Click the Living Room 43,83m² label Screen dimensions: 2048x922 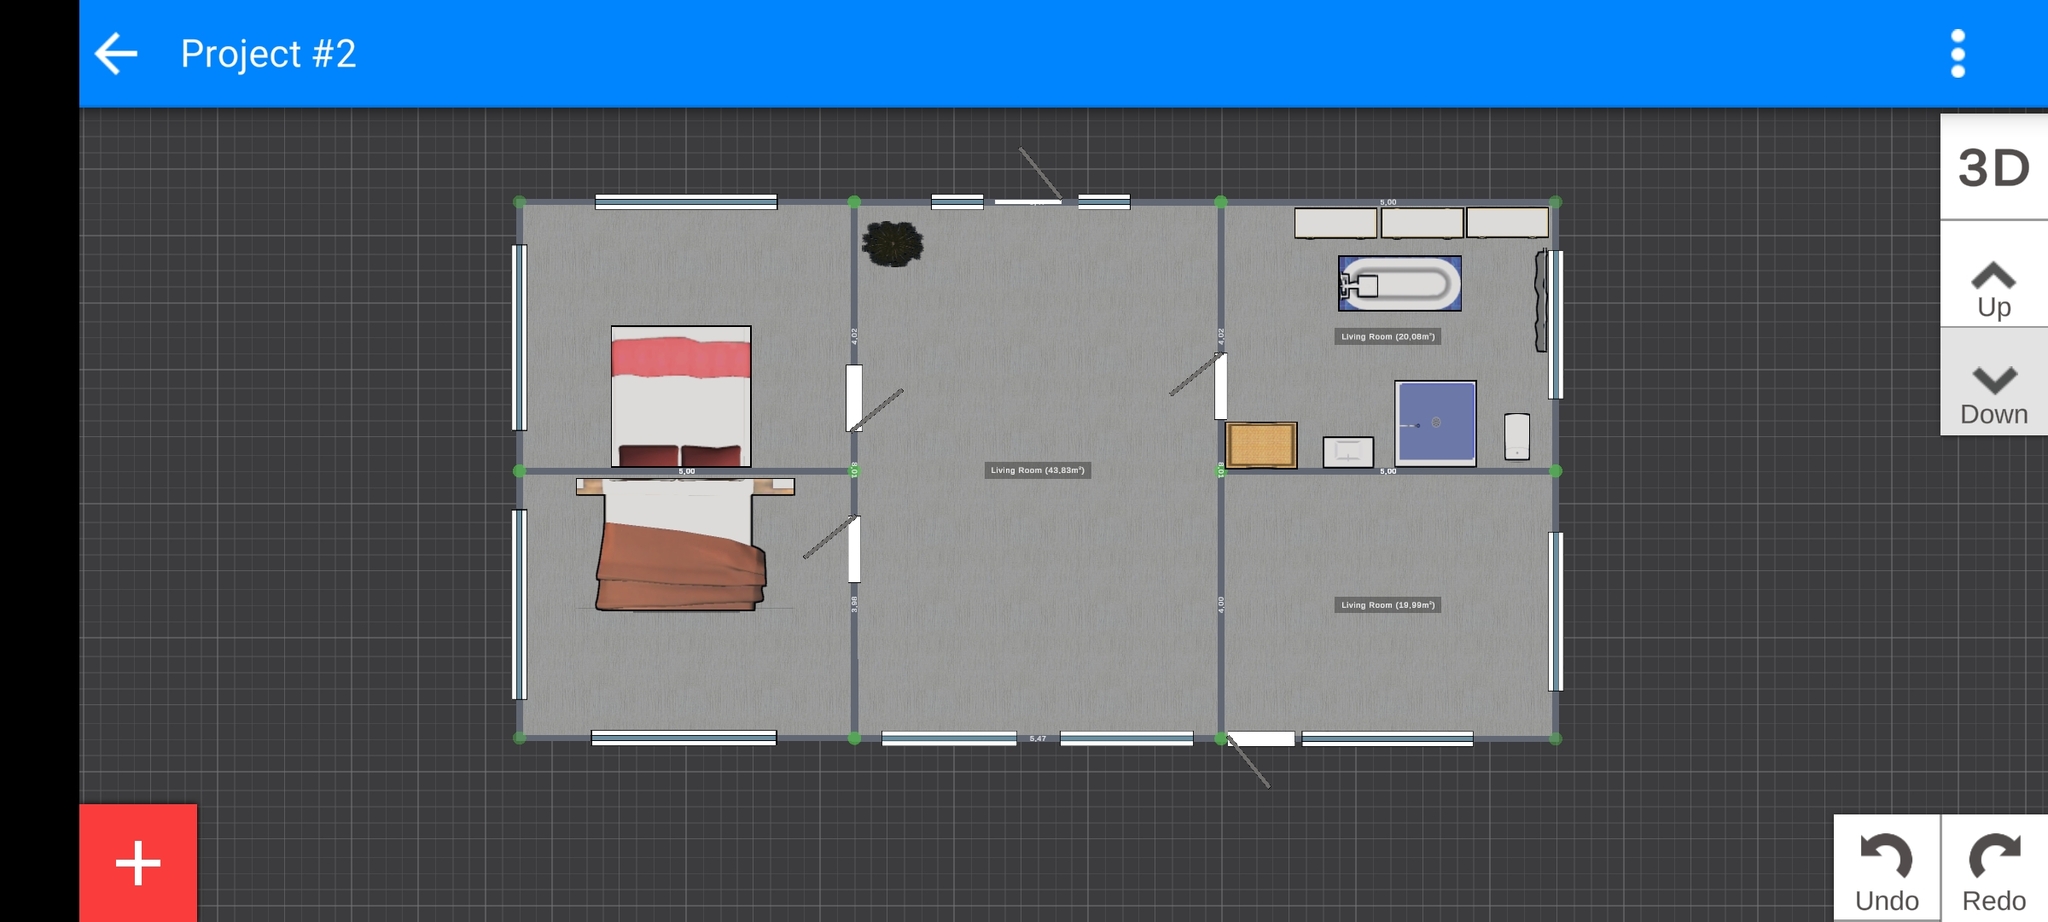pyautogui.click(x=1037, y=470)
